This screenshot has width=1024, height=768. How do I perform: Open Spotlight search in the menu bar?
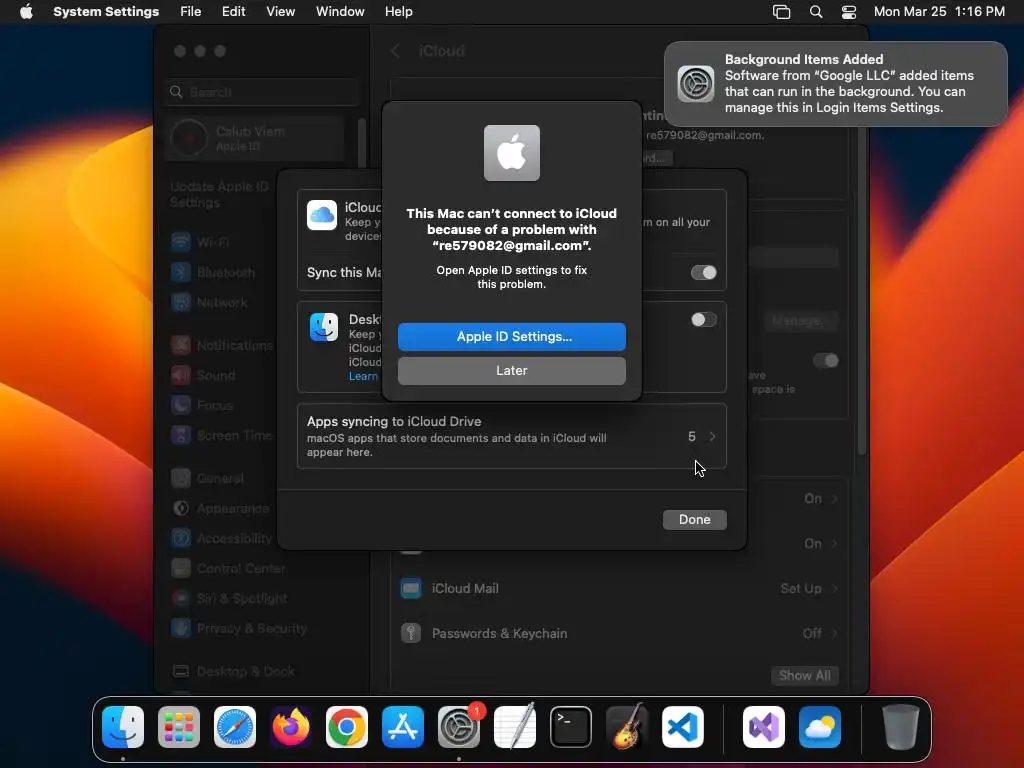pyautogui.click(x=816, y=12)
